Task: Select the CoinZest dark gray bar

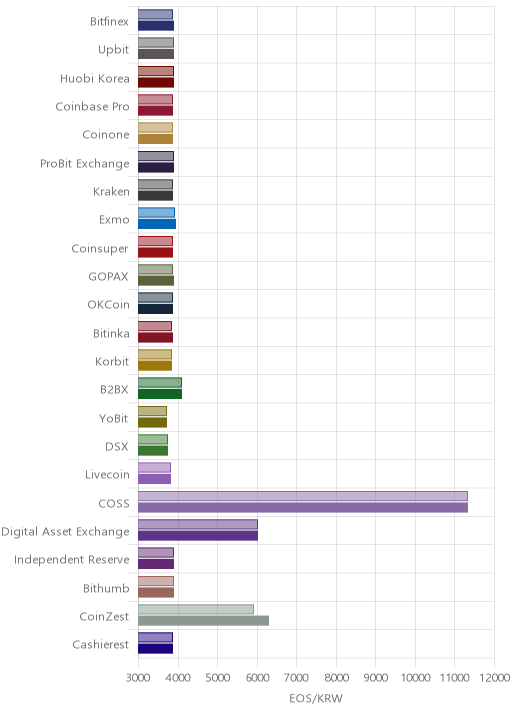Action: (x=203, y=621)
